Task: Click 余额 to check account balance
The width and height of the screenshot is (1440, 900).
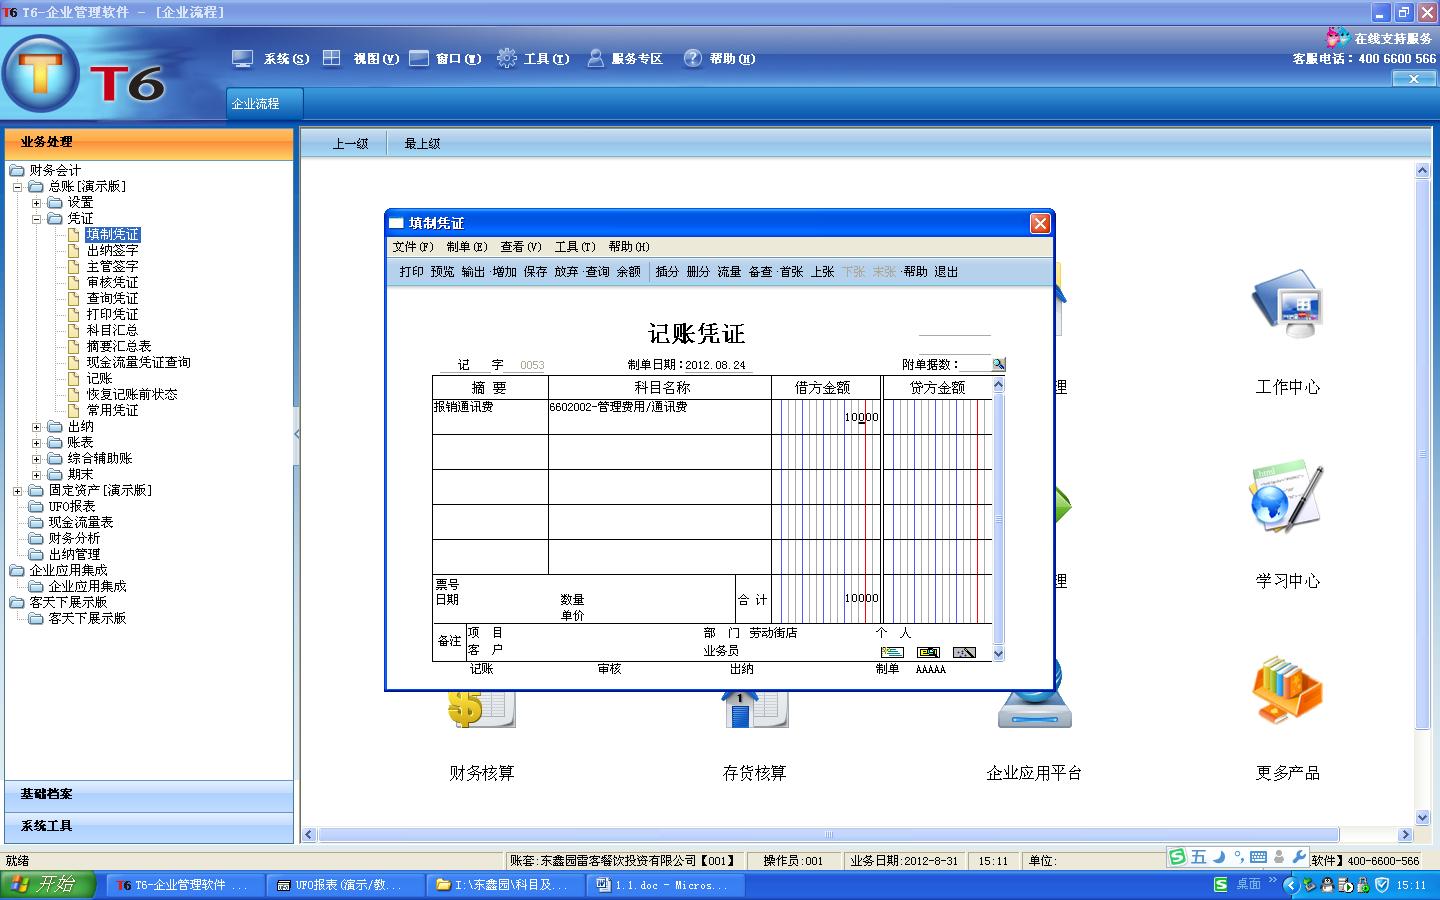Action: click(629, 271)
